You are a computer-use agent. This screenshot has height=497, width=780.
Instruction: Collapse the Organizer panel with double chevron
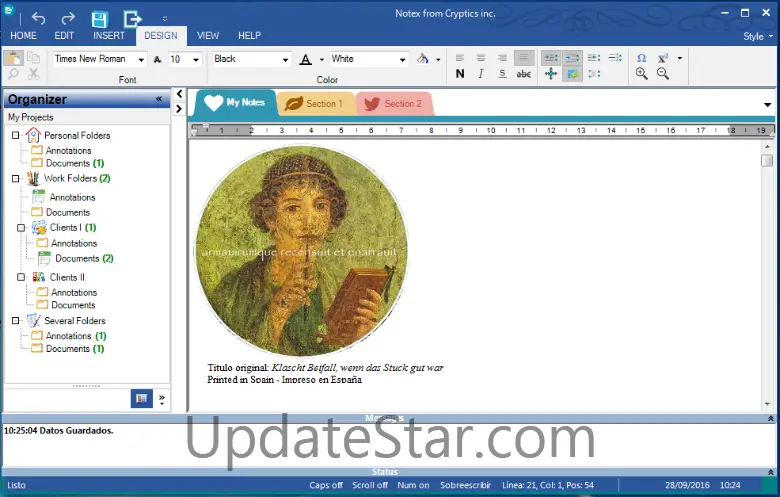tap(159, 99)
